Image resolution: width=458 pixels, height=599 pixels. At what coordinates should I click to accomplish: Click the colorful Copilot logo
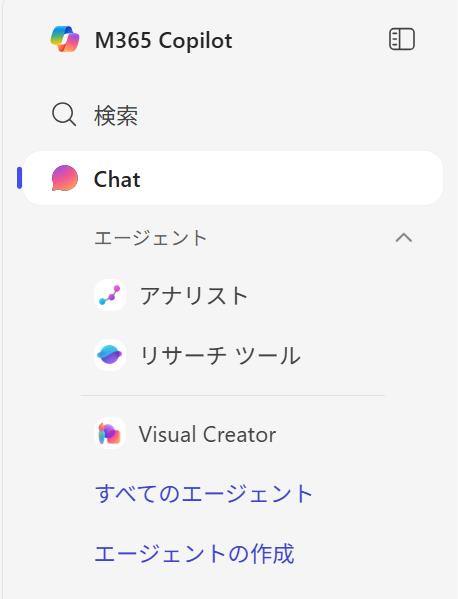point(65,39)
